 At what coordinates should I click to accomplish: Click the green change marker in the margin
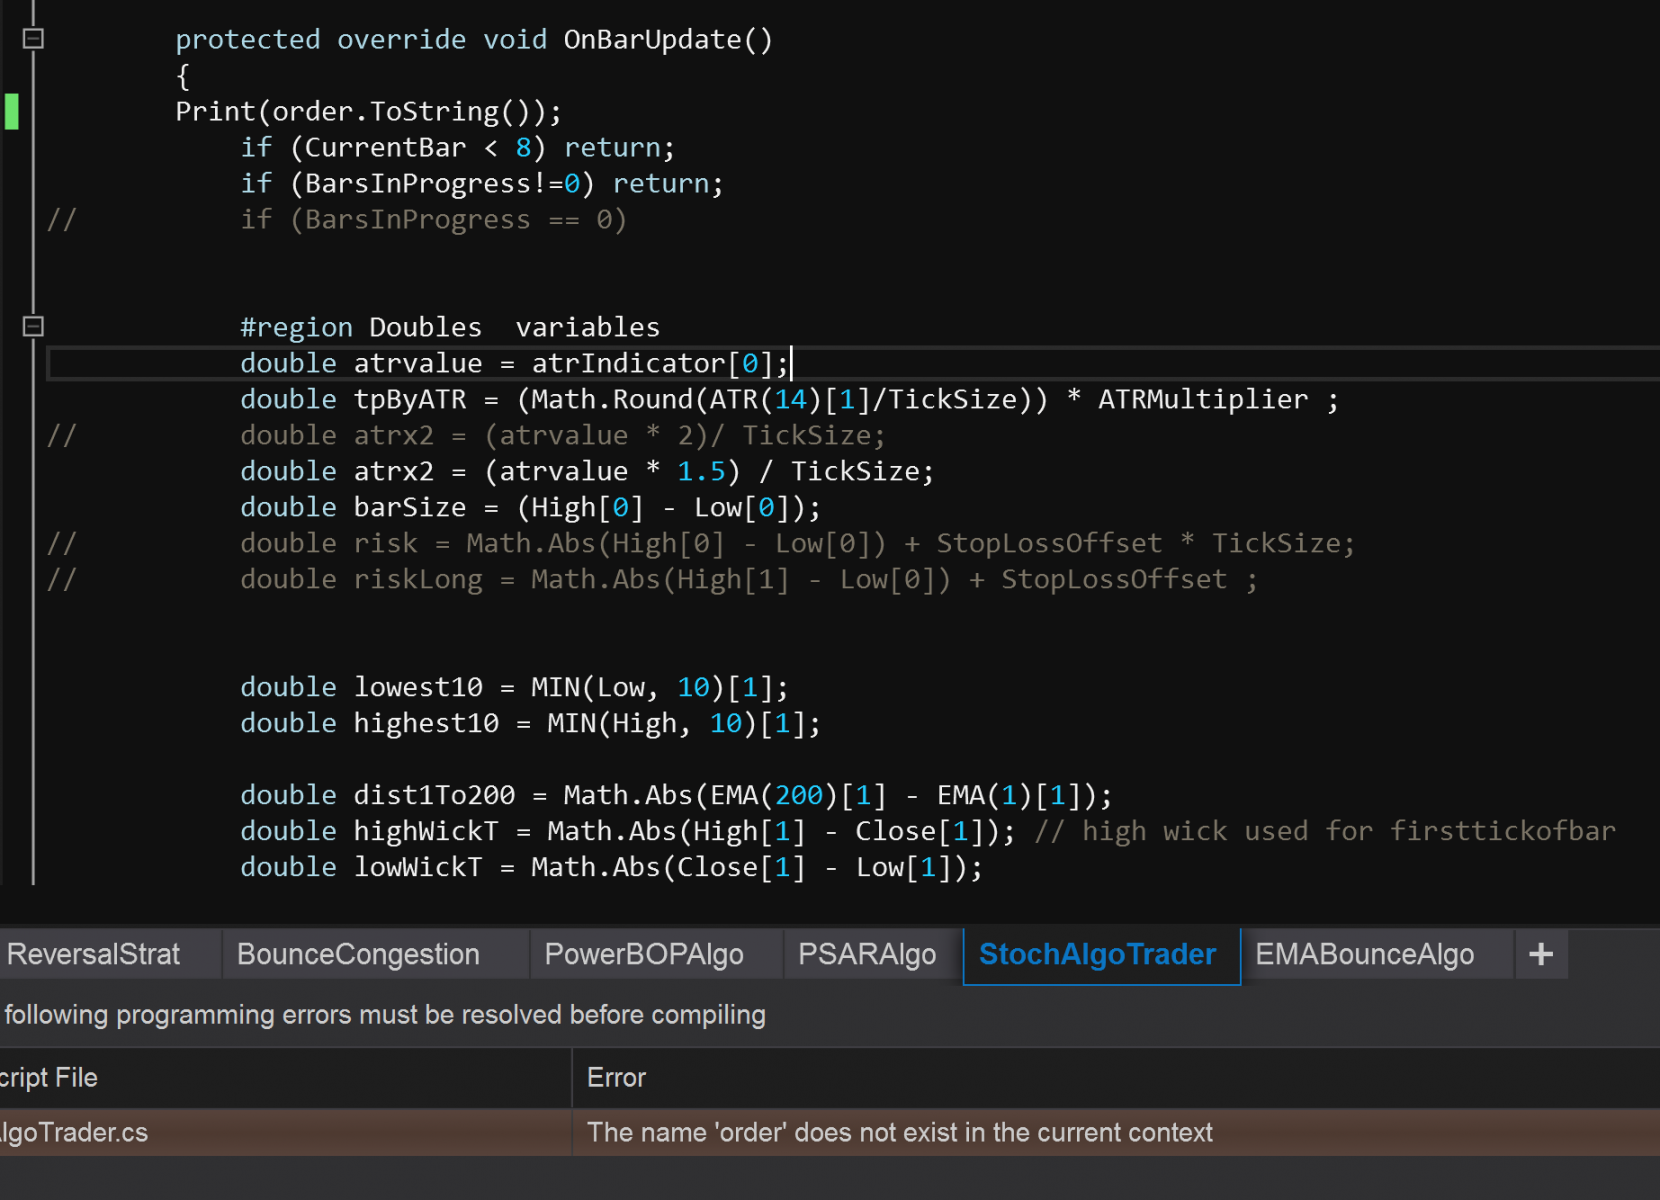point(12,111)
